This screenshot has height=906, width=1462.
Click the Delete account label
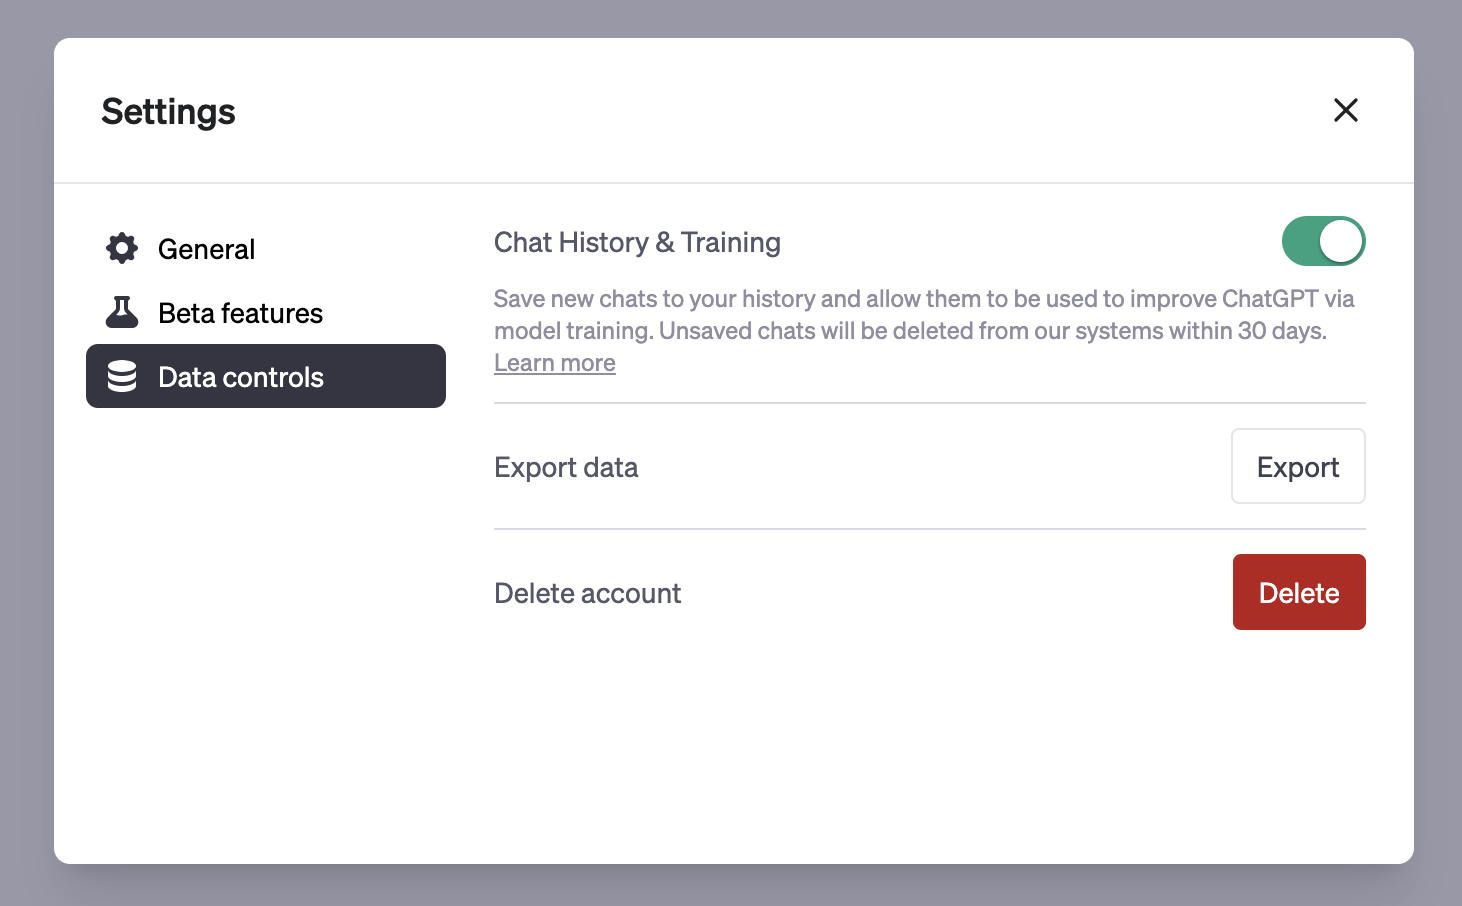(587, 594)
